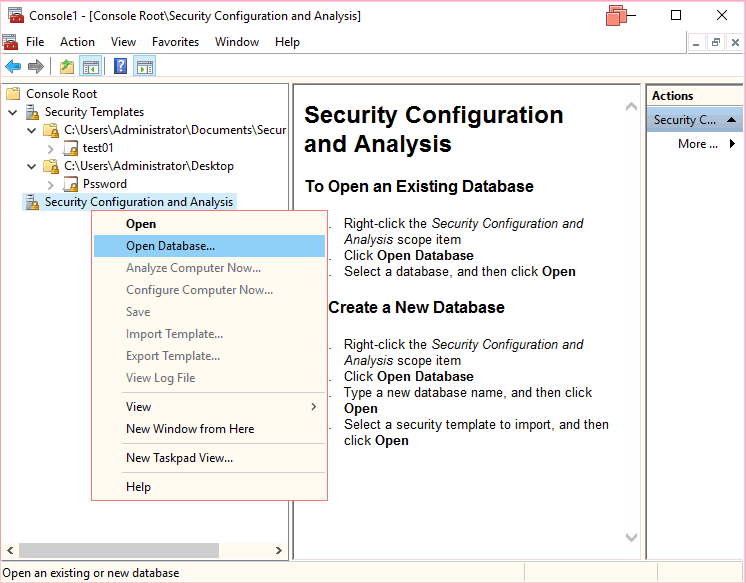Screen dimensions: 746x583
Task: Open the Help menu in menu bar
Action: 287,42
